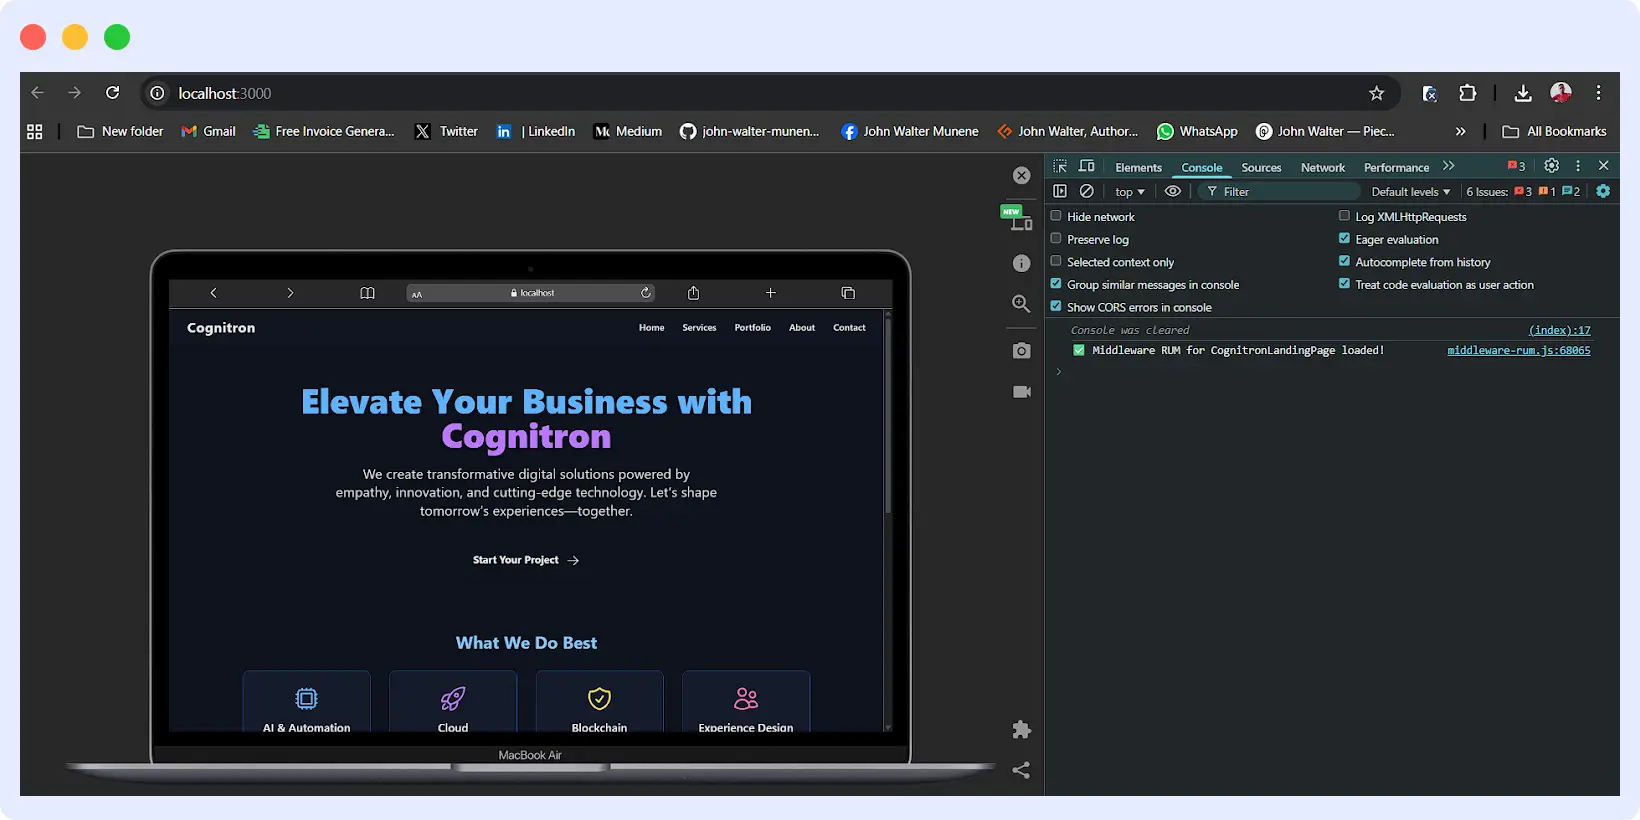Switch to the Network tab
This screenshot has width=1640, height=820.
(x=1322, y=168)
